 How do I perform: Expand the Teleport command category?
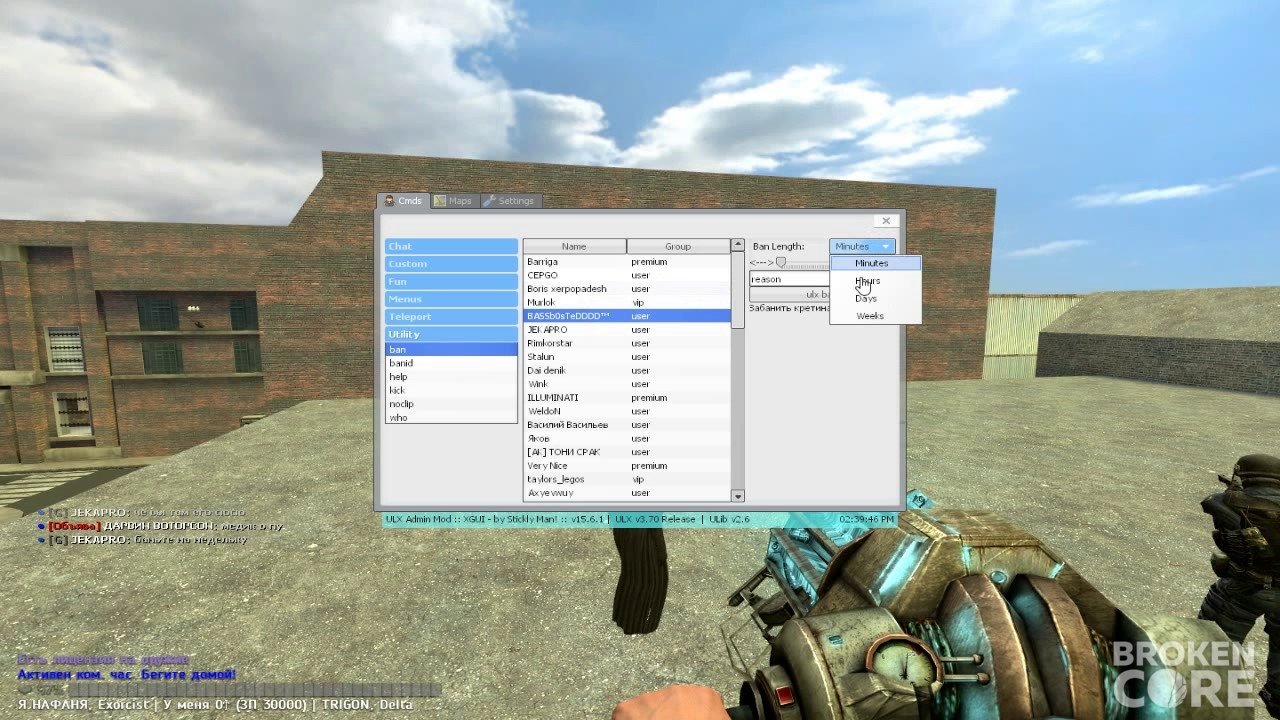click(451, 317)
